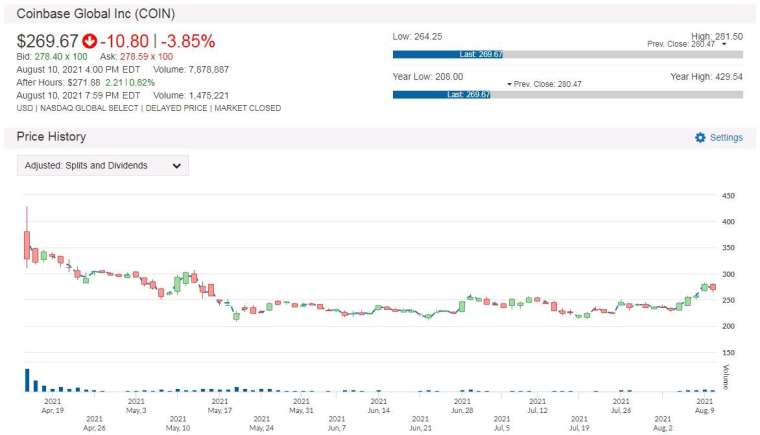Click the tallest volume bar at chart start
Image resolution: width=760 pixels, height=435 pixels.
(x=27, y=380)
